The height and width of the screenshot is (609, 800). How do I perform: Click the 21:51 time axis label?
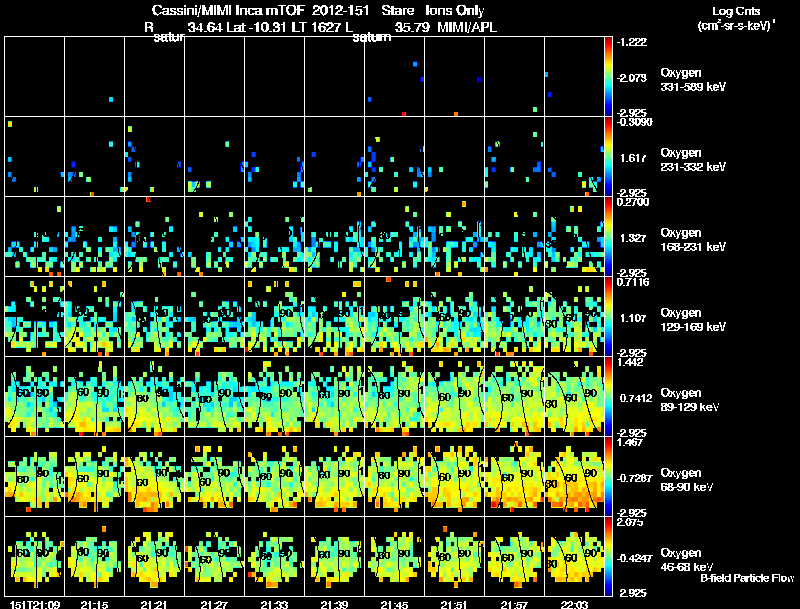click(454, 604)
